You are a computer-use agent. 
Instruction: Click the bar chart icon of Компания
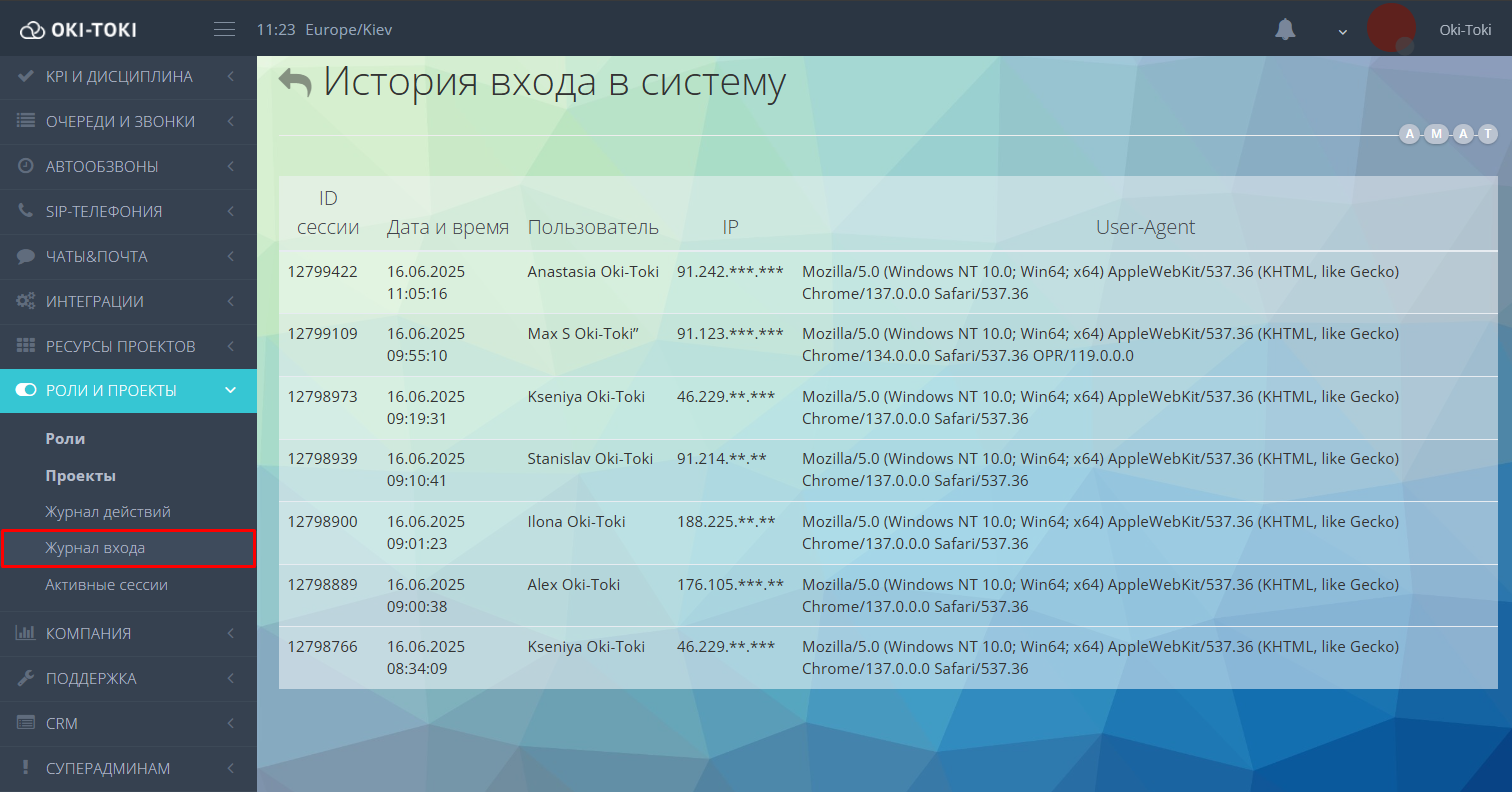(x=27, y=633)
